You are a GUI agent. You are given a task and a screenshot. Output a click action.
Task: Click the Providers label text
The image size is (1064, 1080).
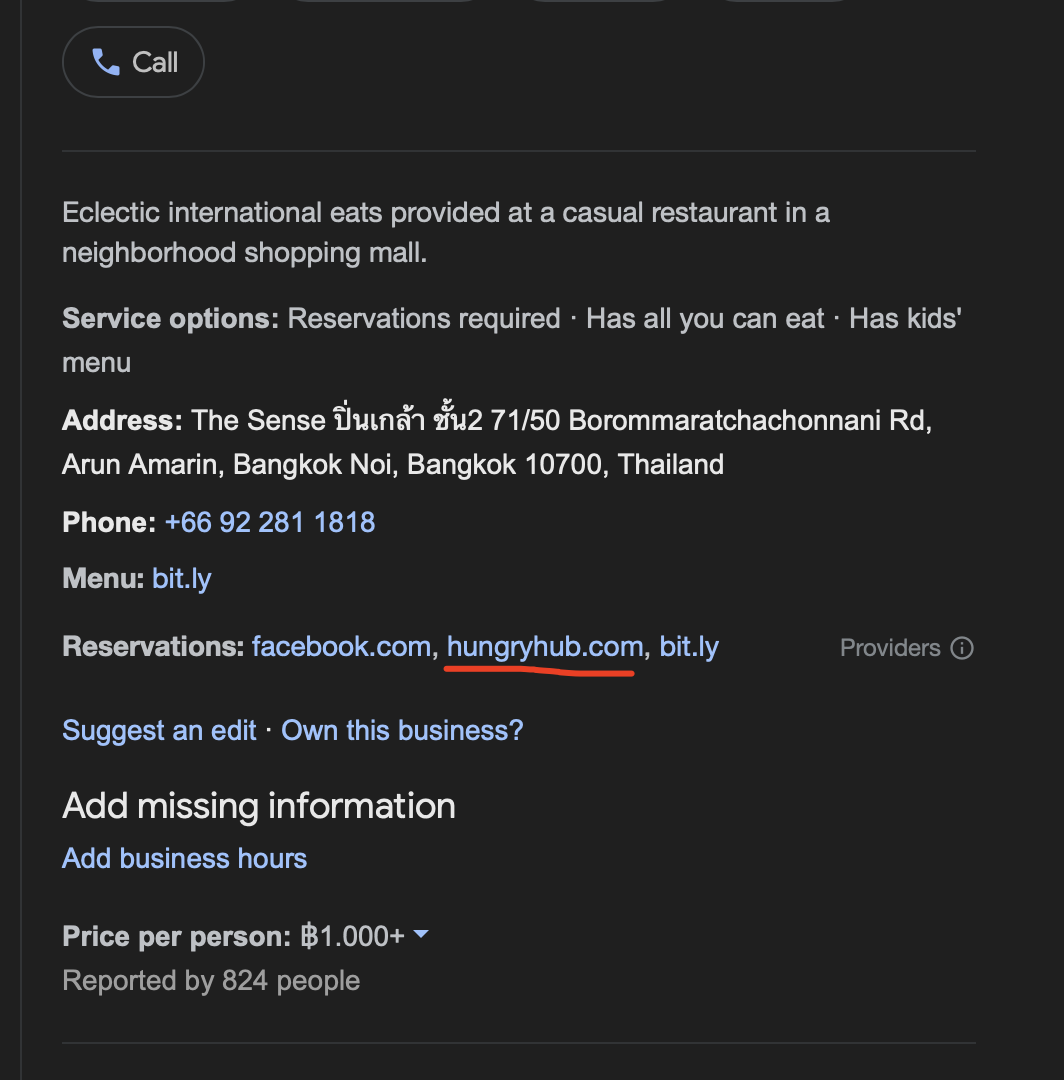click(890, 648)
